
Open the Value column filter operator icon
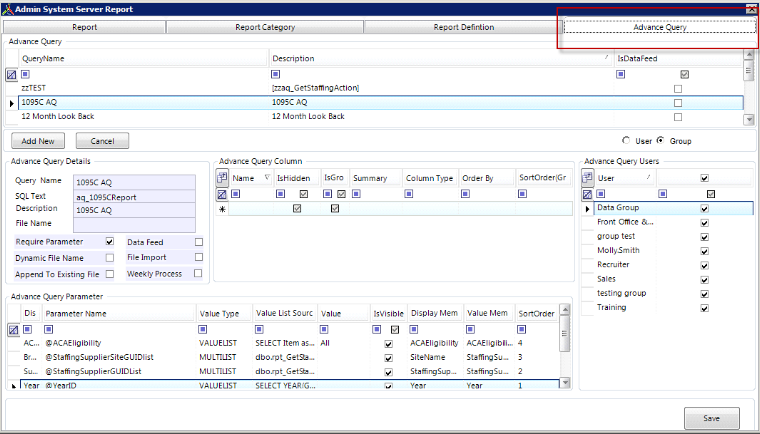point(324,330)
